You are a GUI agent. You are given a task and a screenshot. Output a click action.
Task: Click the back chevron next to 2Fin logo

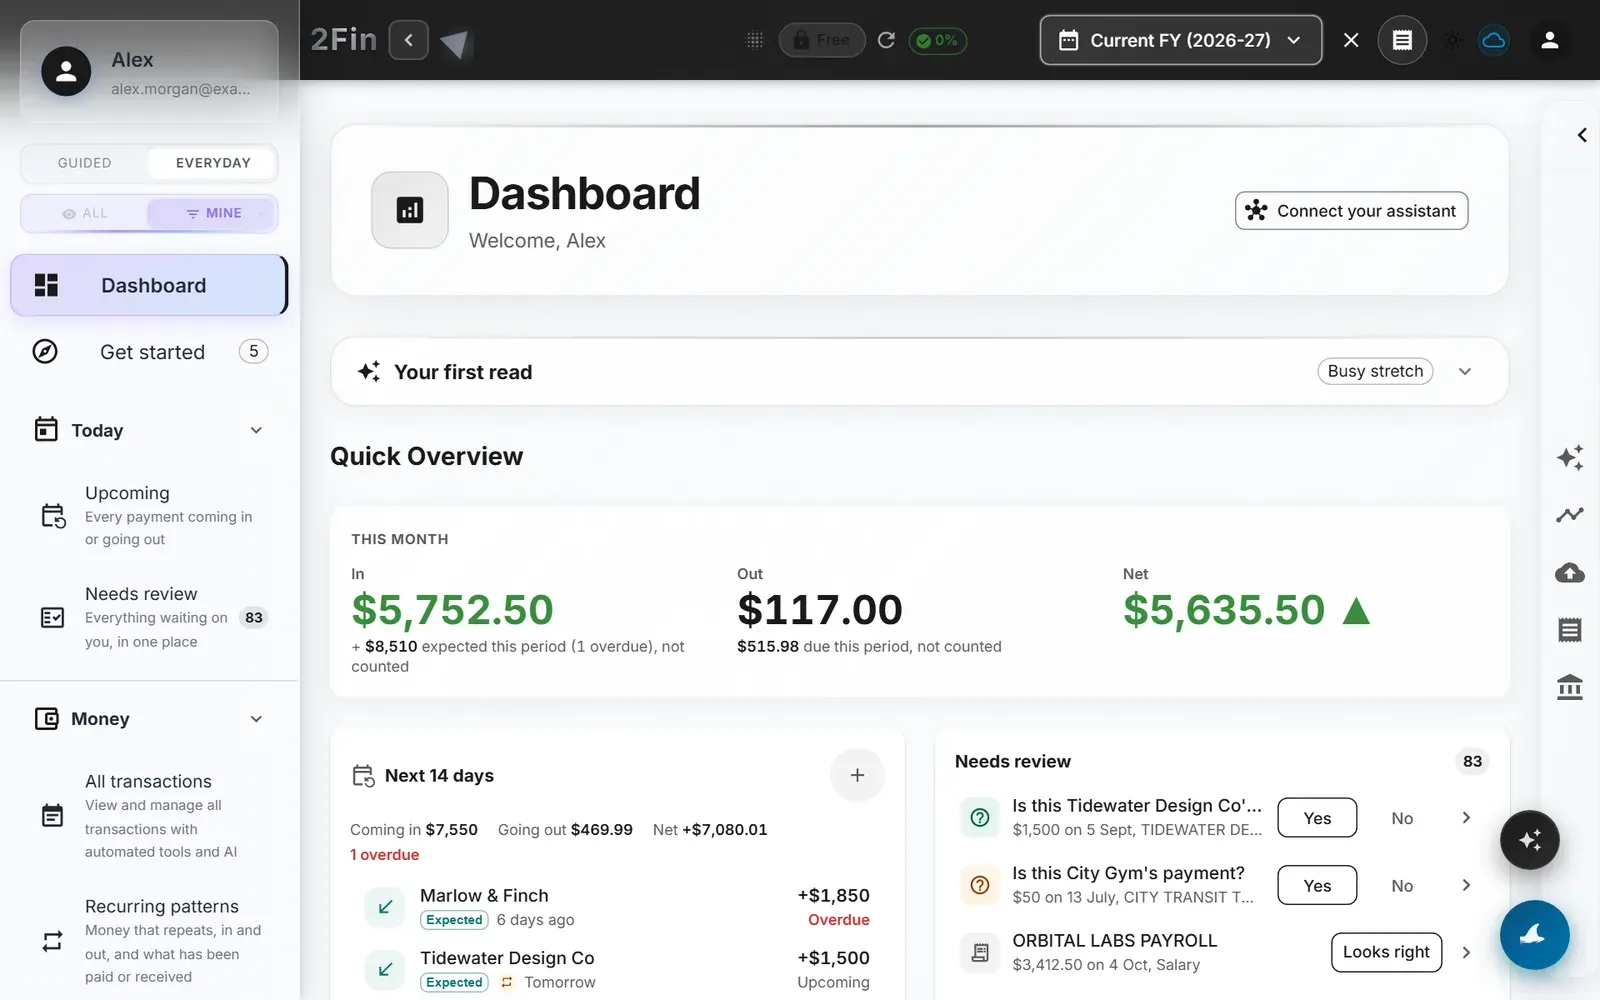click(x=408, y=40)
